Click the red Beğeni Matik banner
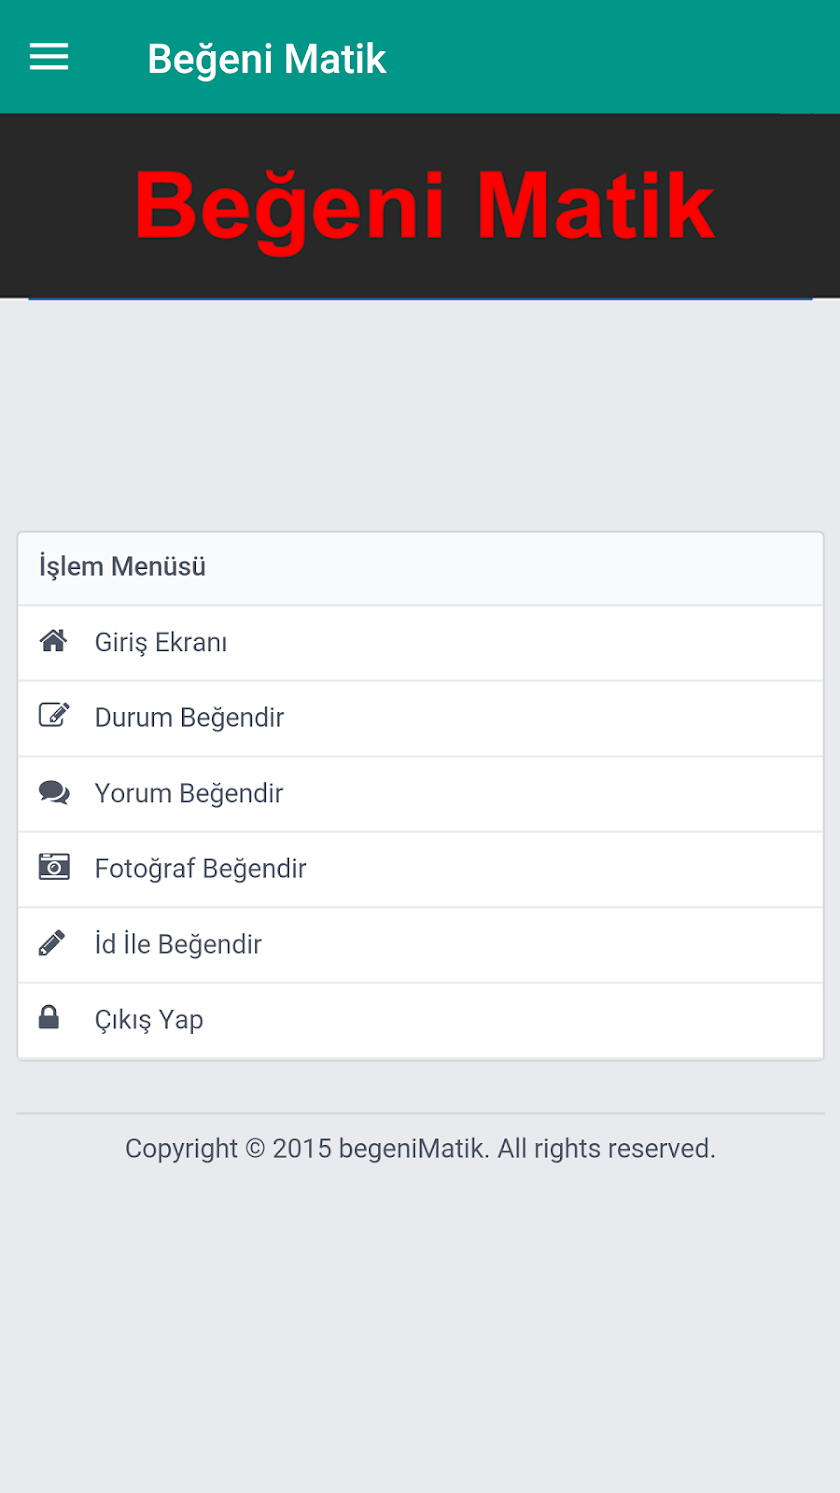 (423, 206)
